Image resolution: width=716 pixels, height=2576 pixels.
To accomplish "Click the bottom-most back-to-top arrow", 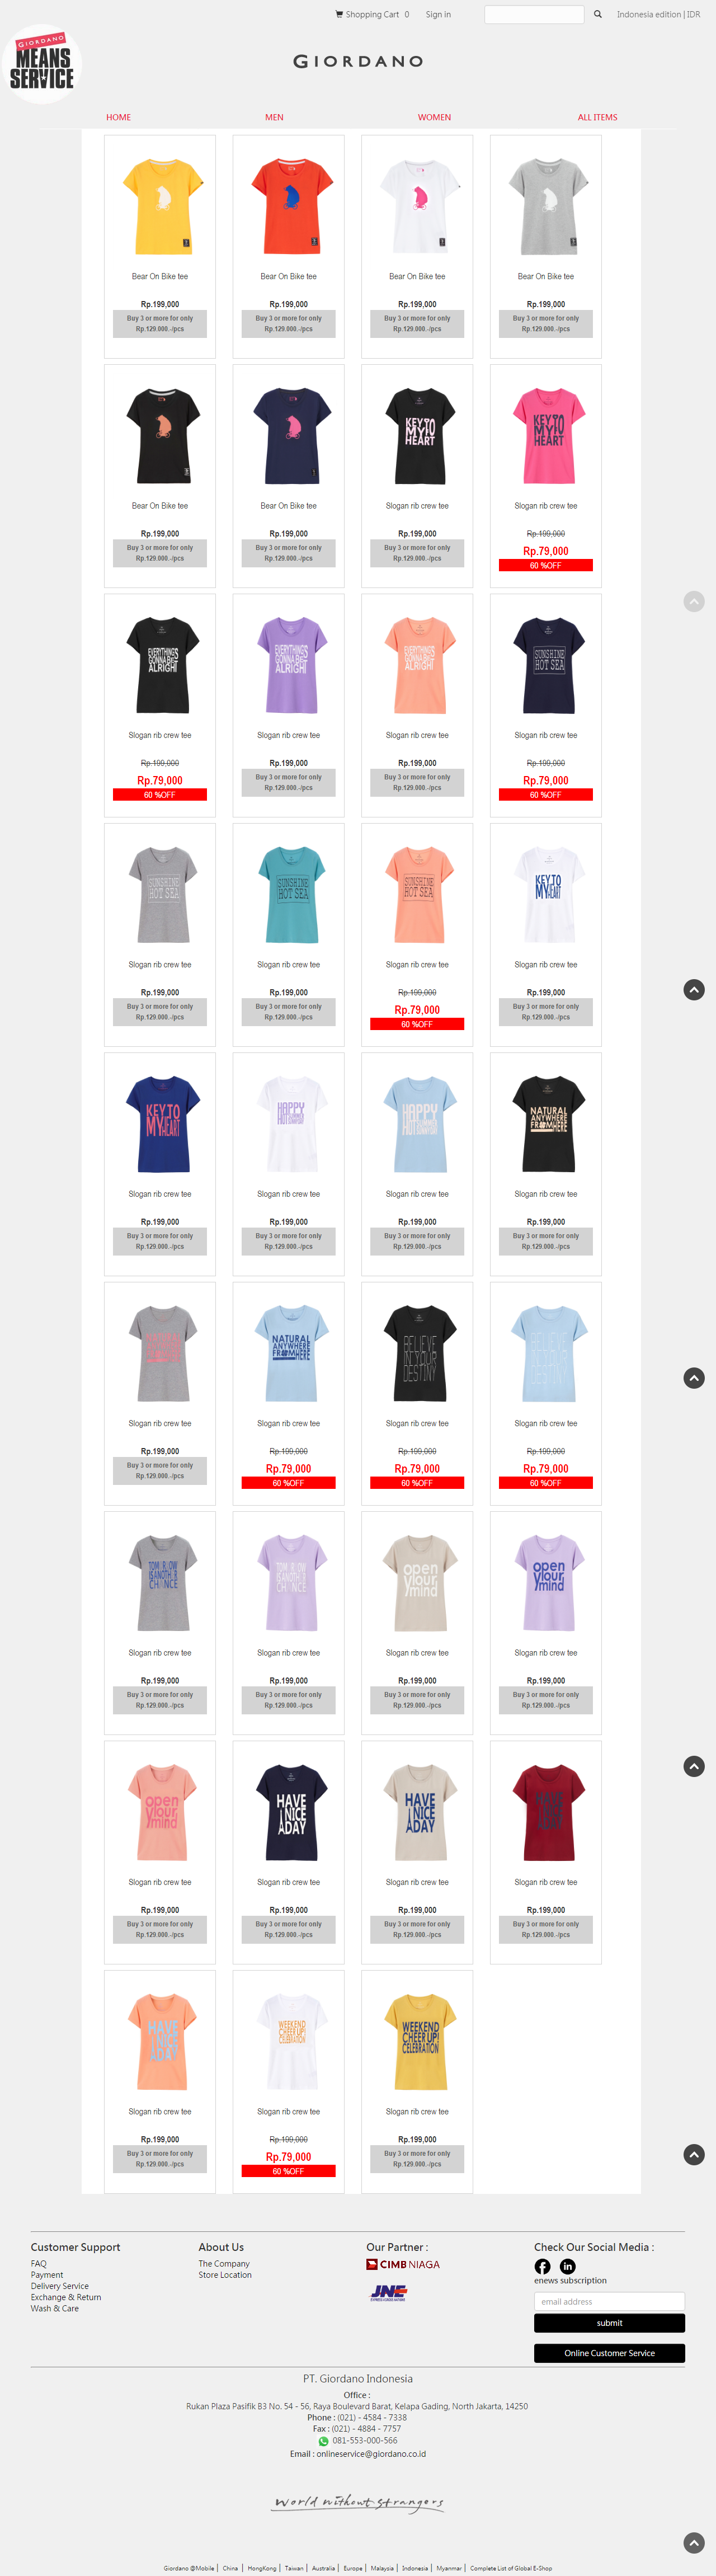I will pos(694,2543).
